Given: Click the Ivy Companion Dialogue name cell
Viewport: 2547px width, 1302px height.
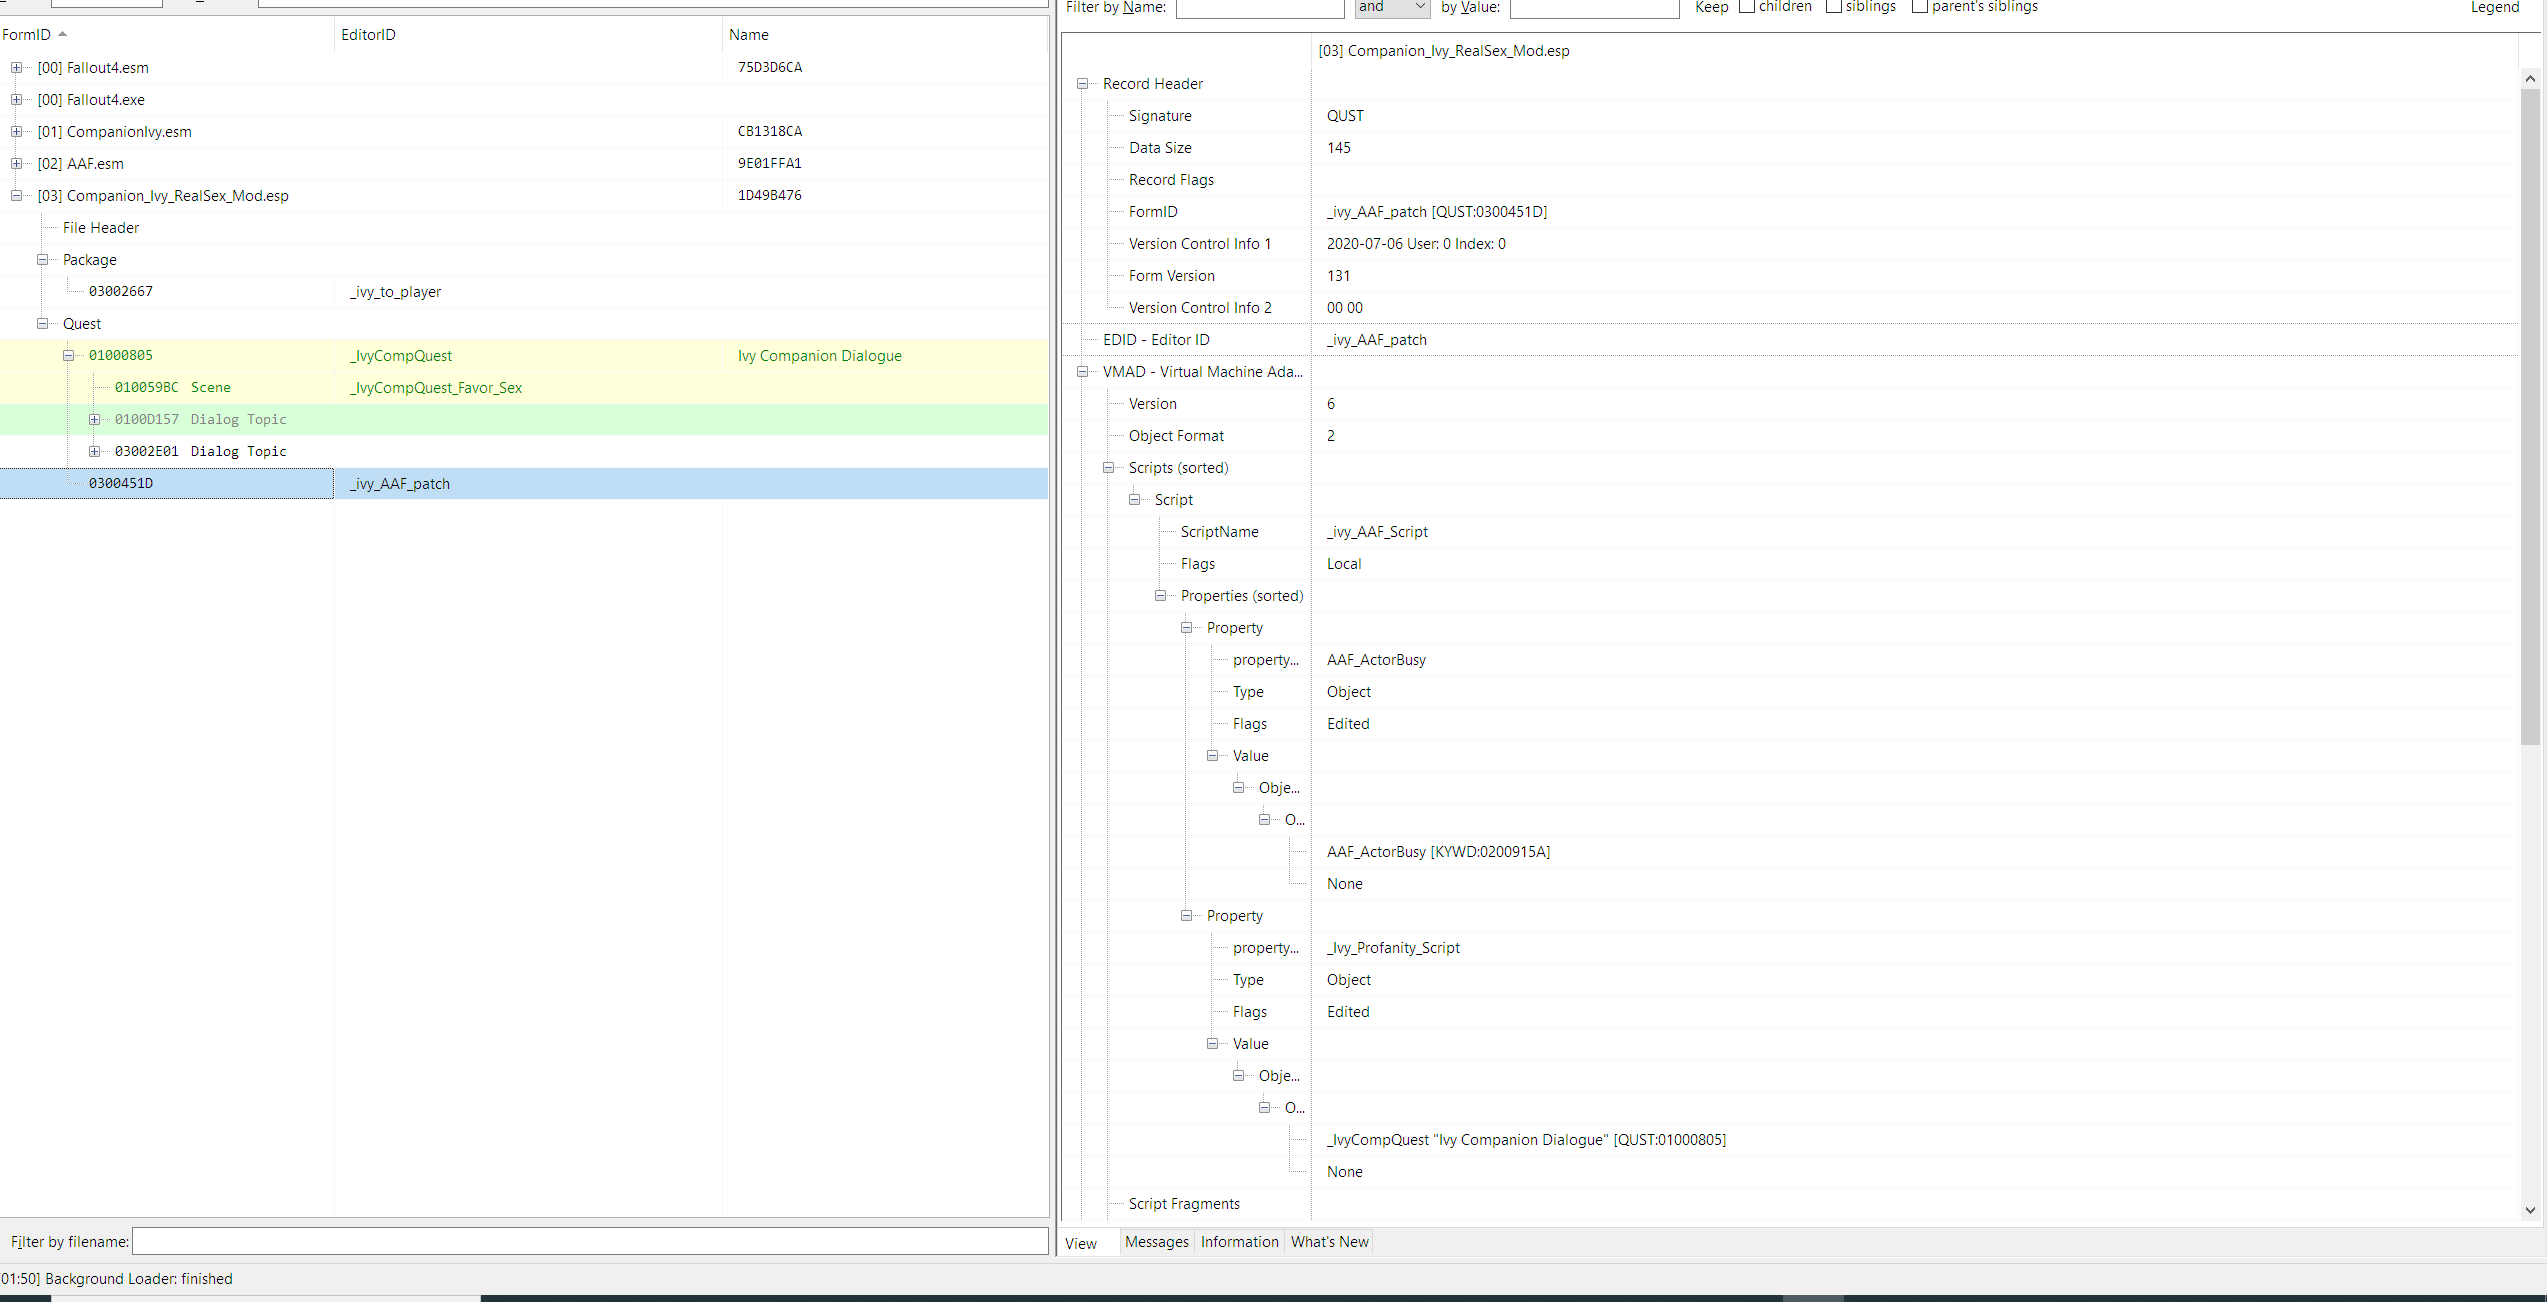Looking at the screenshot, I should click(x=820, y=356).
